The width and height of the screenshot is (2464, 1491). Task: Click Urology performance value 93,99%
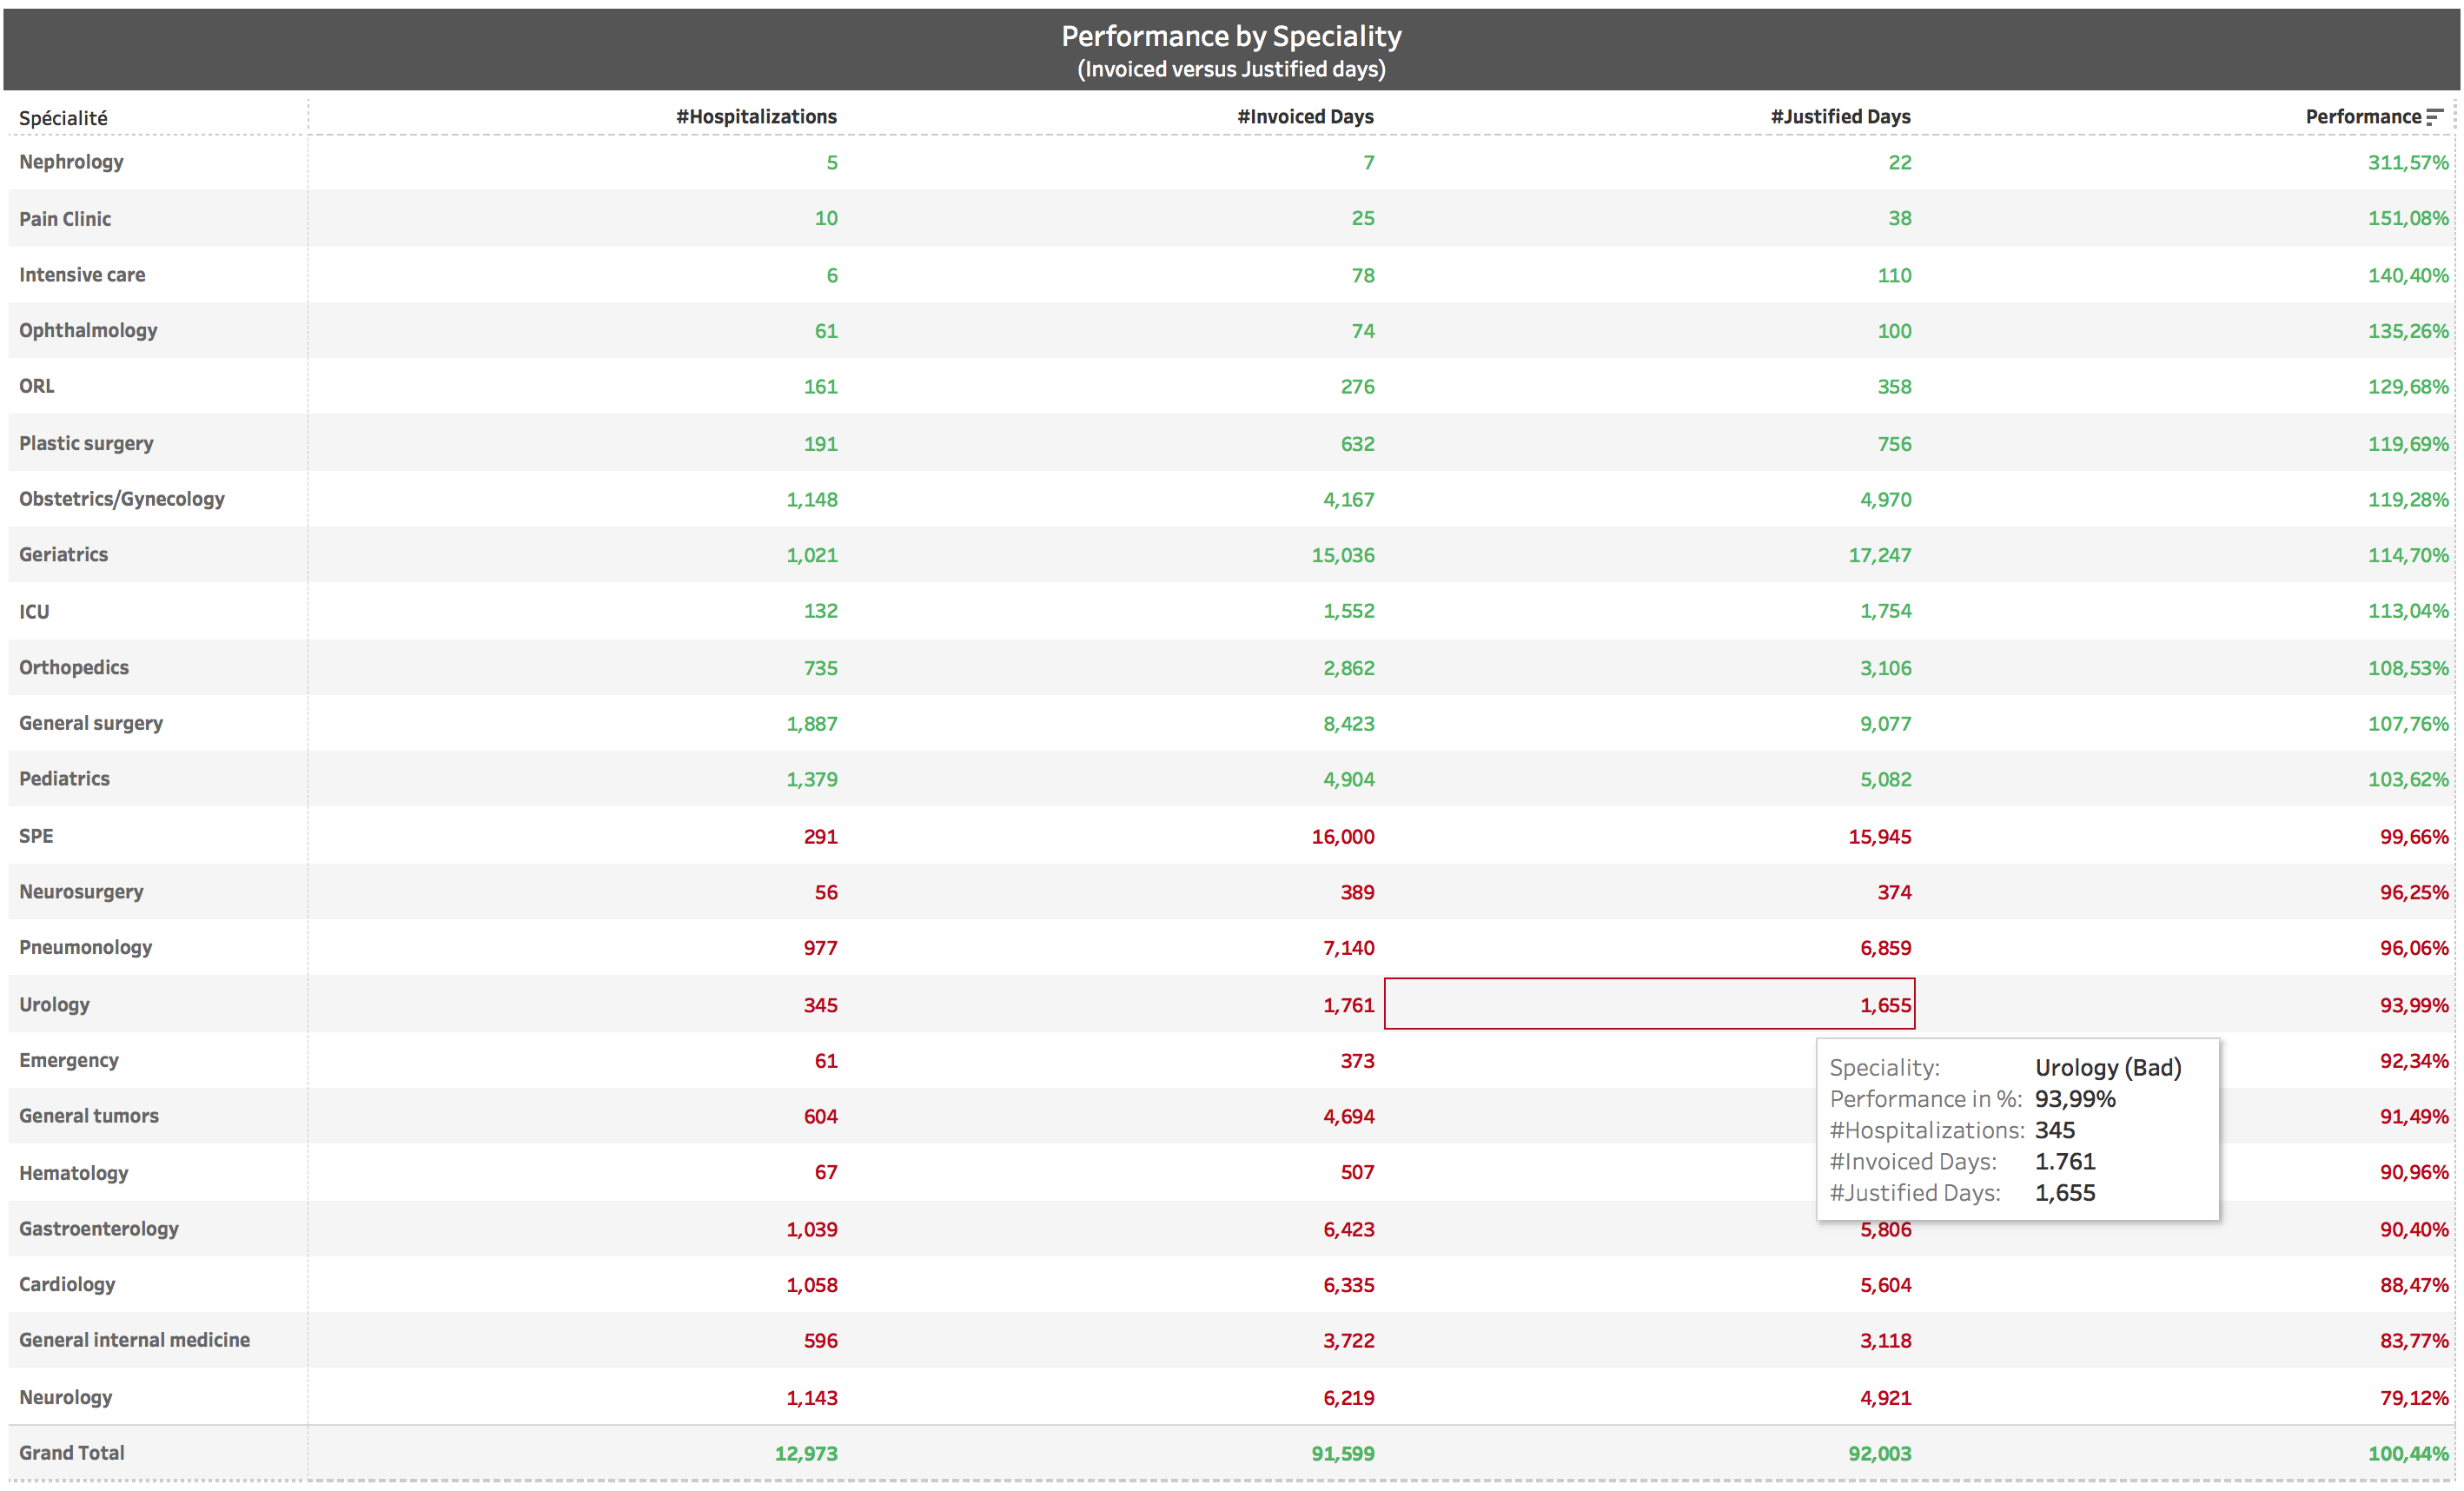[x=2414, y=1005]
